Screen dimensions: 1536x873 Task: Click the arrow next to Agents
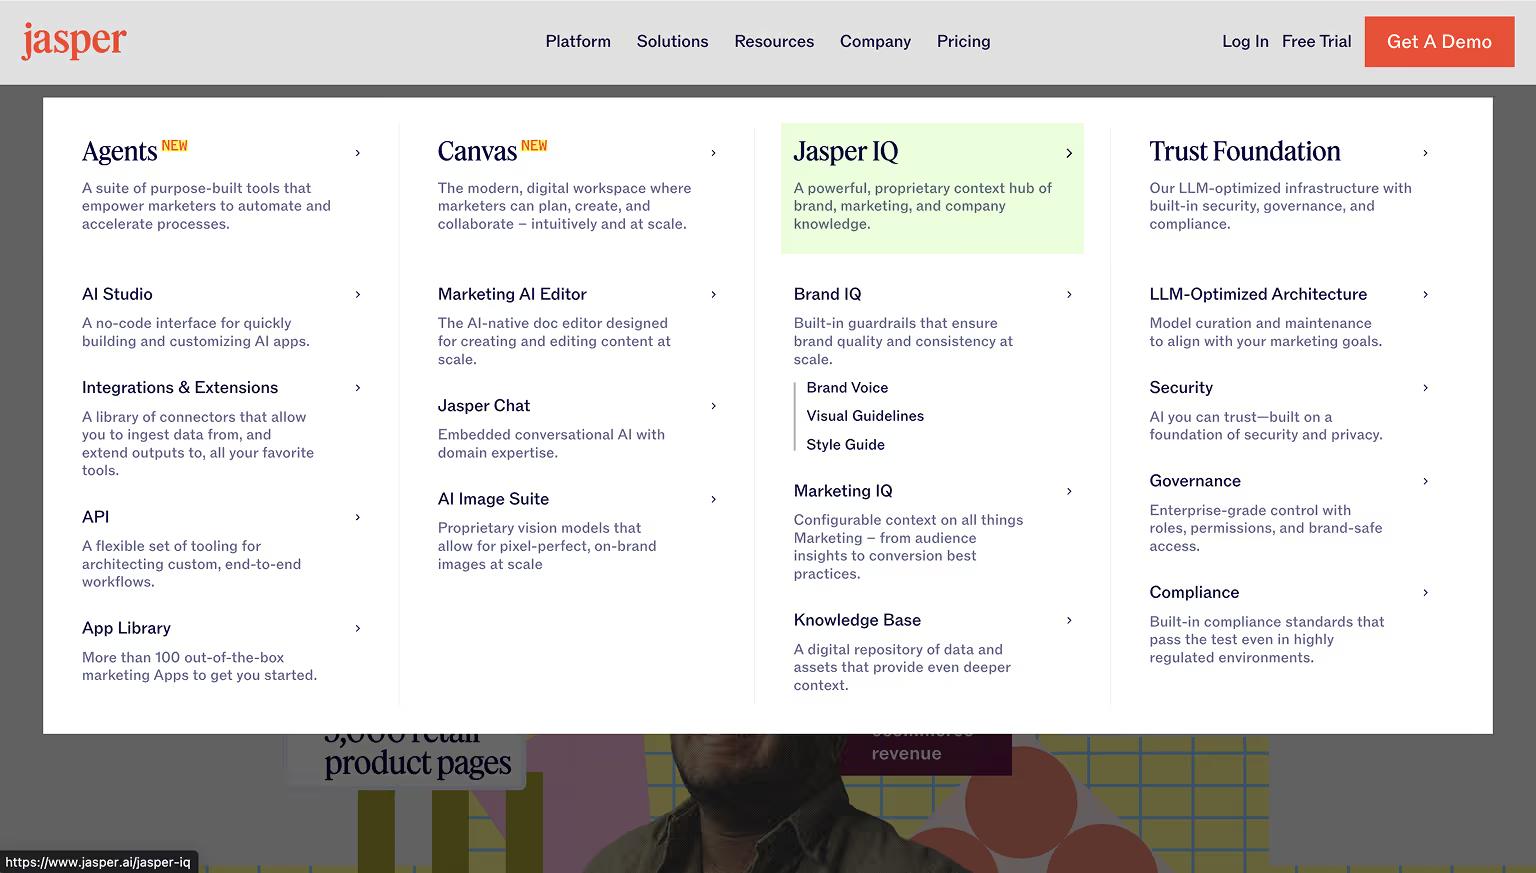(x=358, y=153)
